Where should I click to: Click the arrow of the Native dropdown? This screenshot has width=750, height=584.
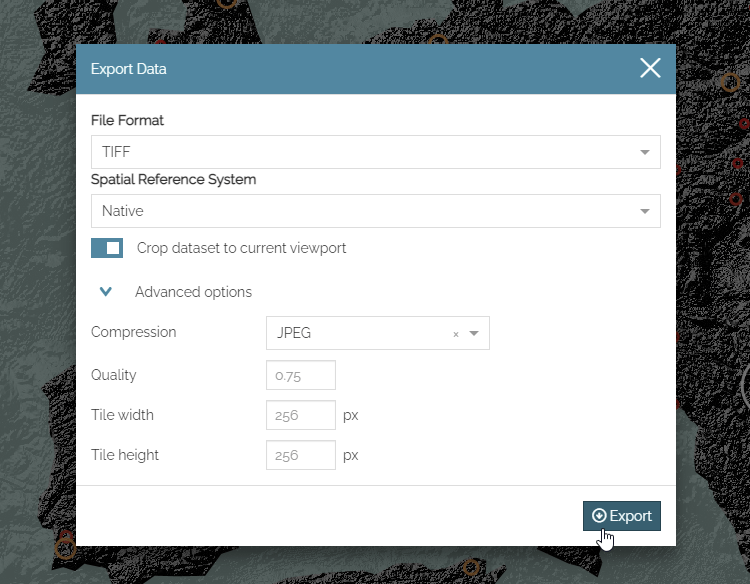[x=644, y=211]
